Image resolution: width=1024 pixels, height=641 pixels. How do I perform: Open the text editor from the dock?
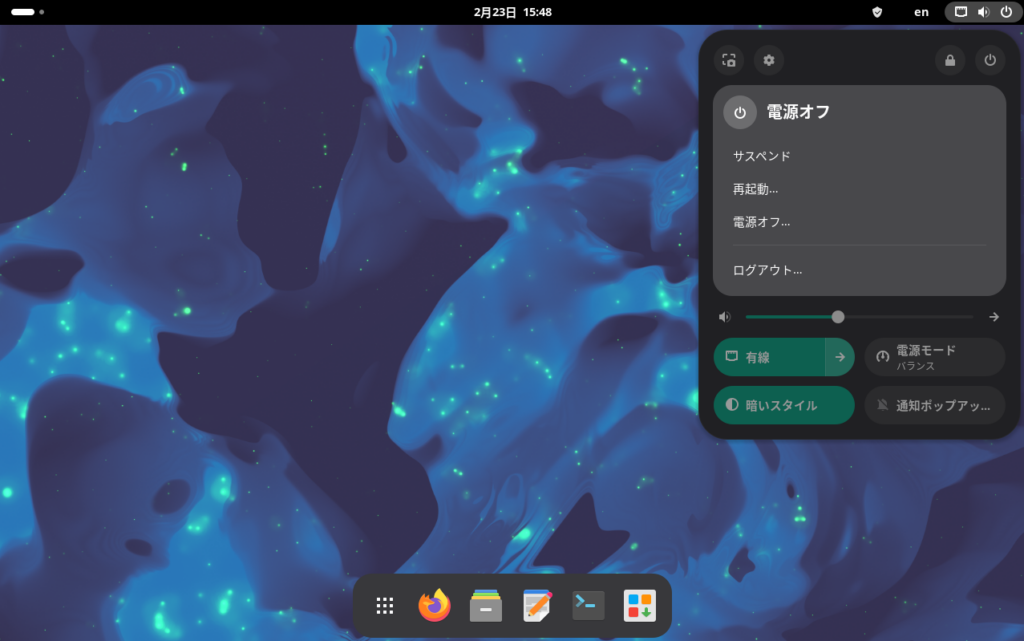click(537, 605)
